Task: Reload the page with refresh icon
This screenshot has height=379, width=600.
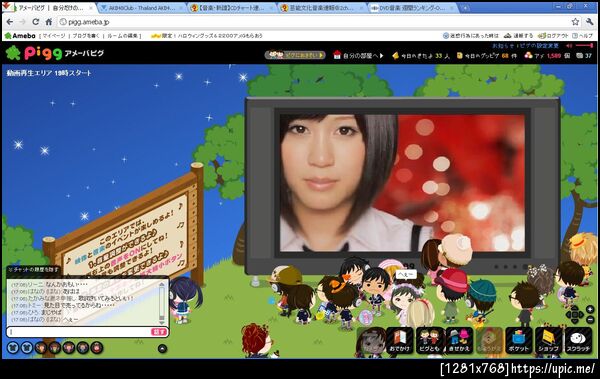Action: click(36, 22)
